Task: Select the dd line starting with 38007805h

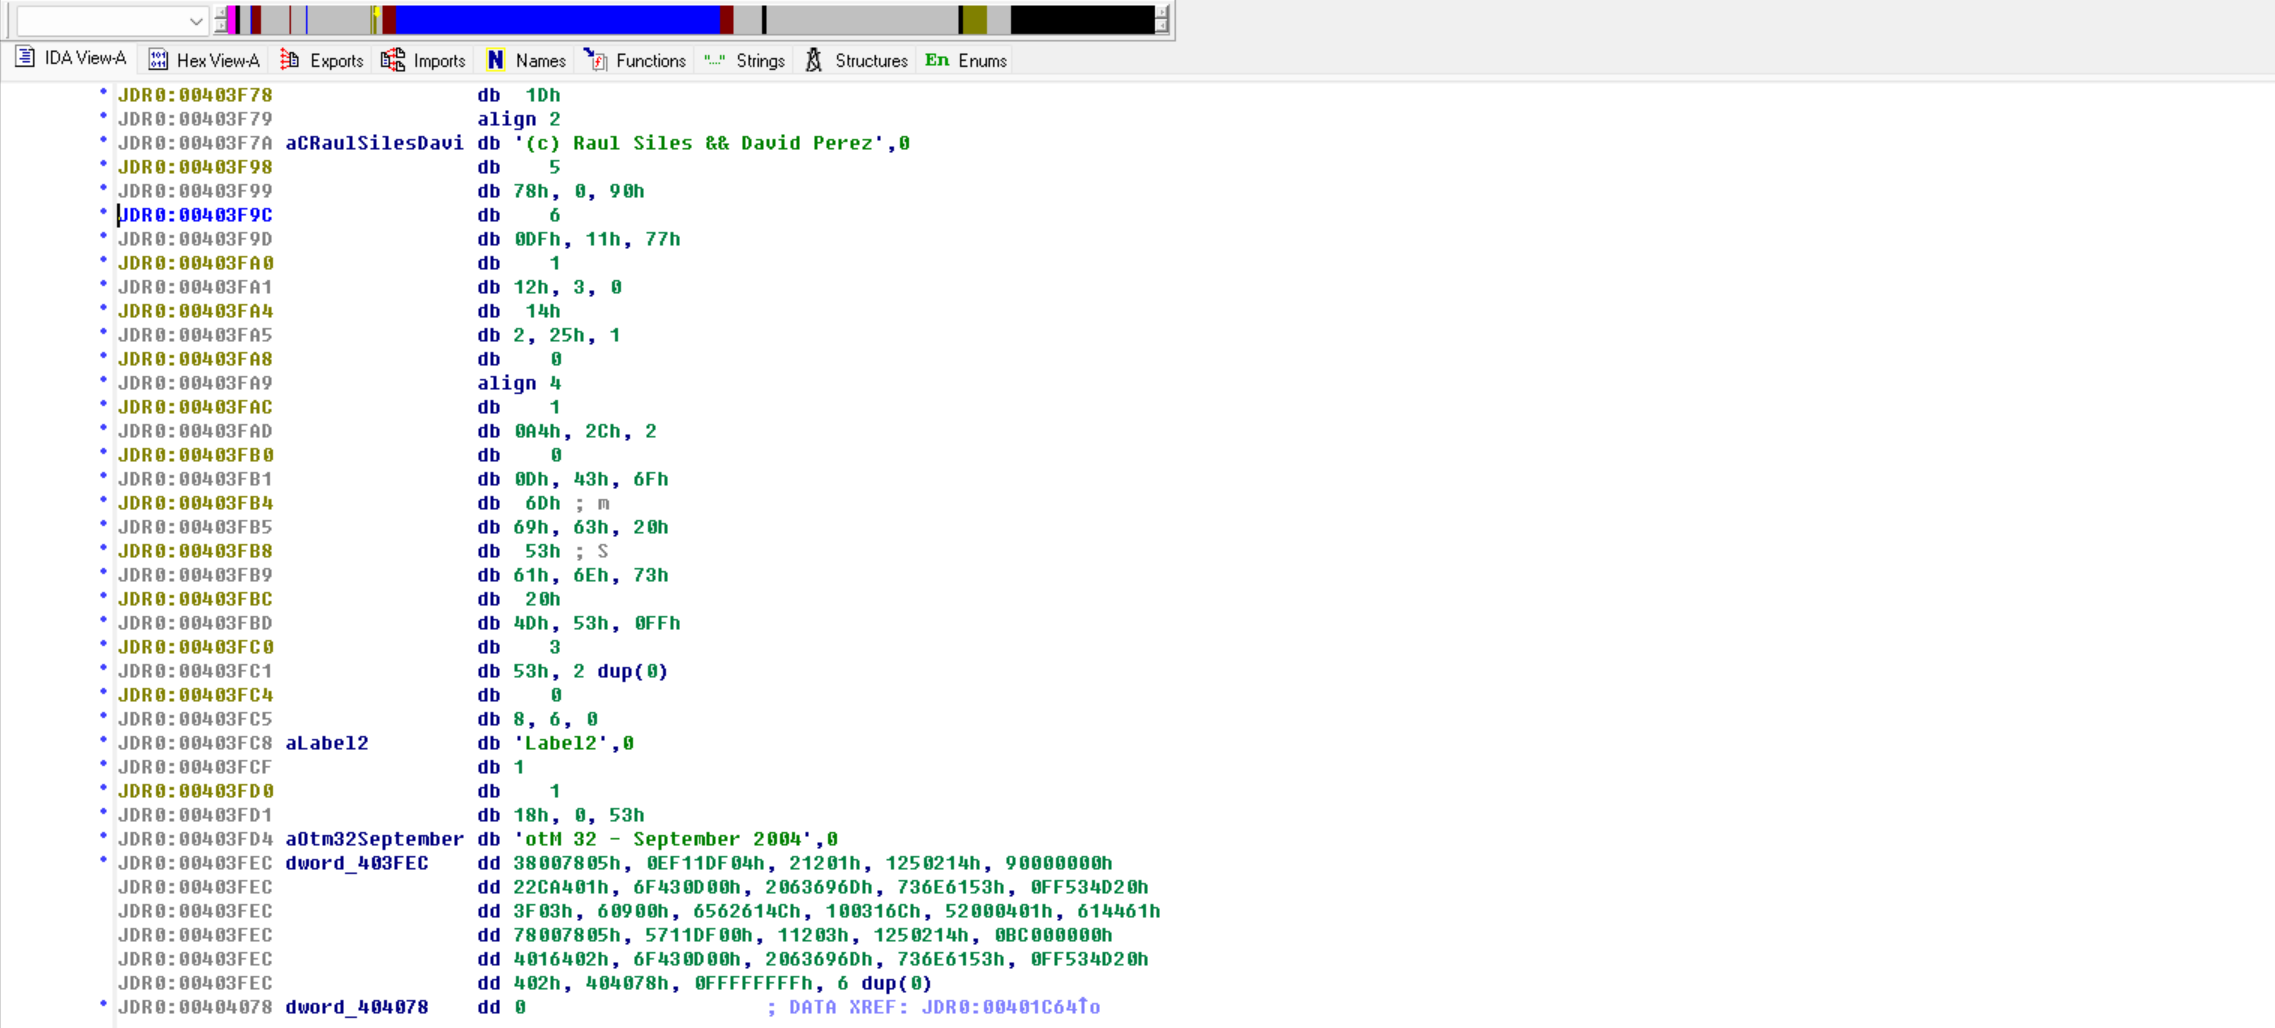Action: [x=795, y=863]
